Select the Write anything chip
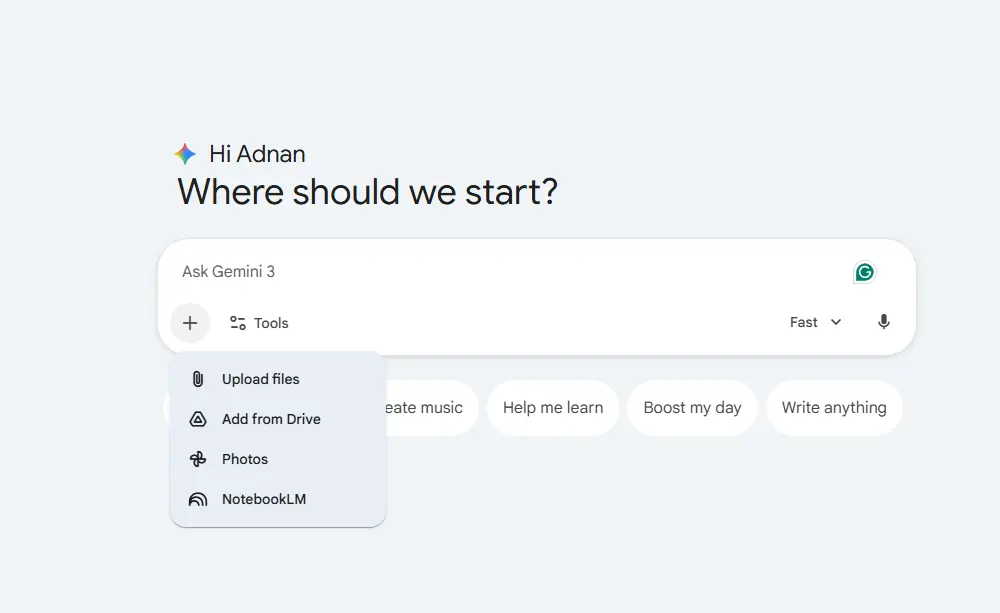Viewport: 1000px width, 613px height. click(834, 407)
